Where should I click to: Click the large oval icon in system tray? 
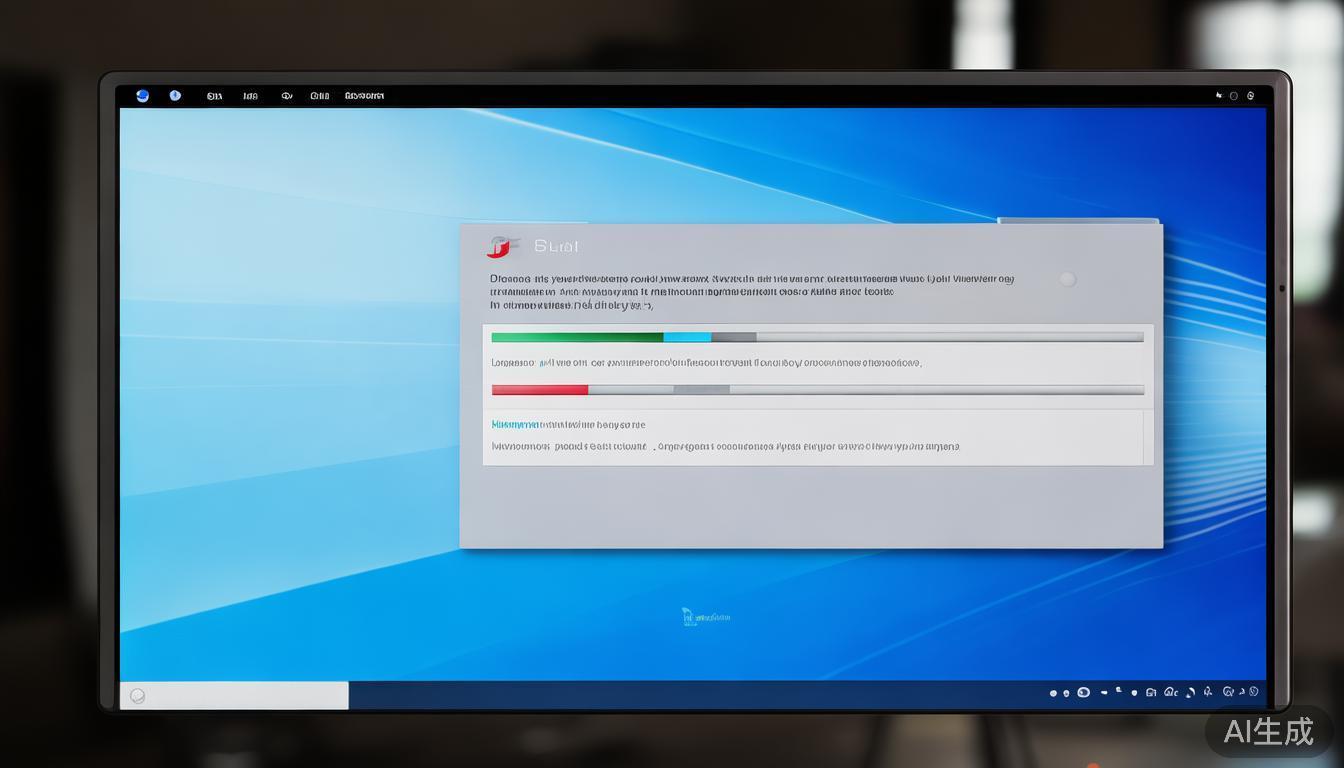[x=1083, y=692]
